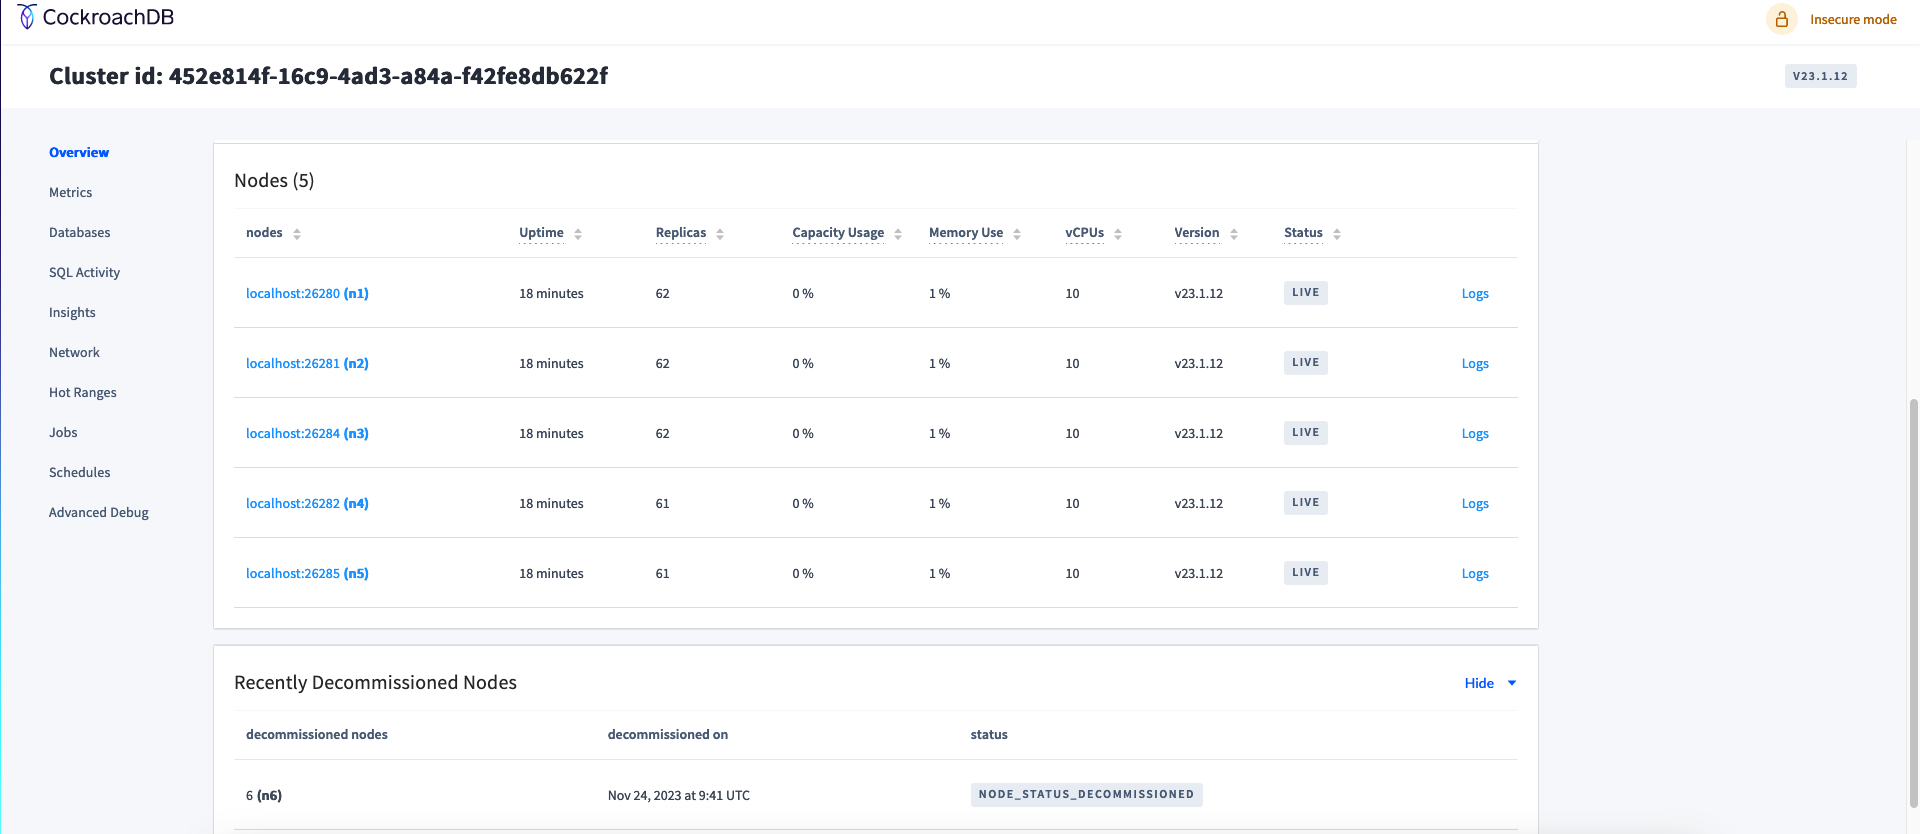The image size is (1920, 834).
Task: Click the Replicas column header label
Action: click(x=681, y=233)
